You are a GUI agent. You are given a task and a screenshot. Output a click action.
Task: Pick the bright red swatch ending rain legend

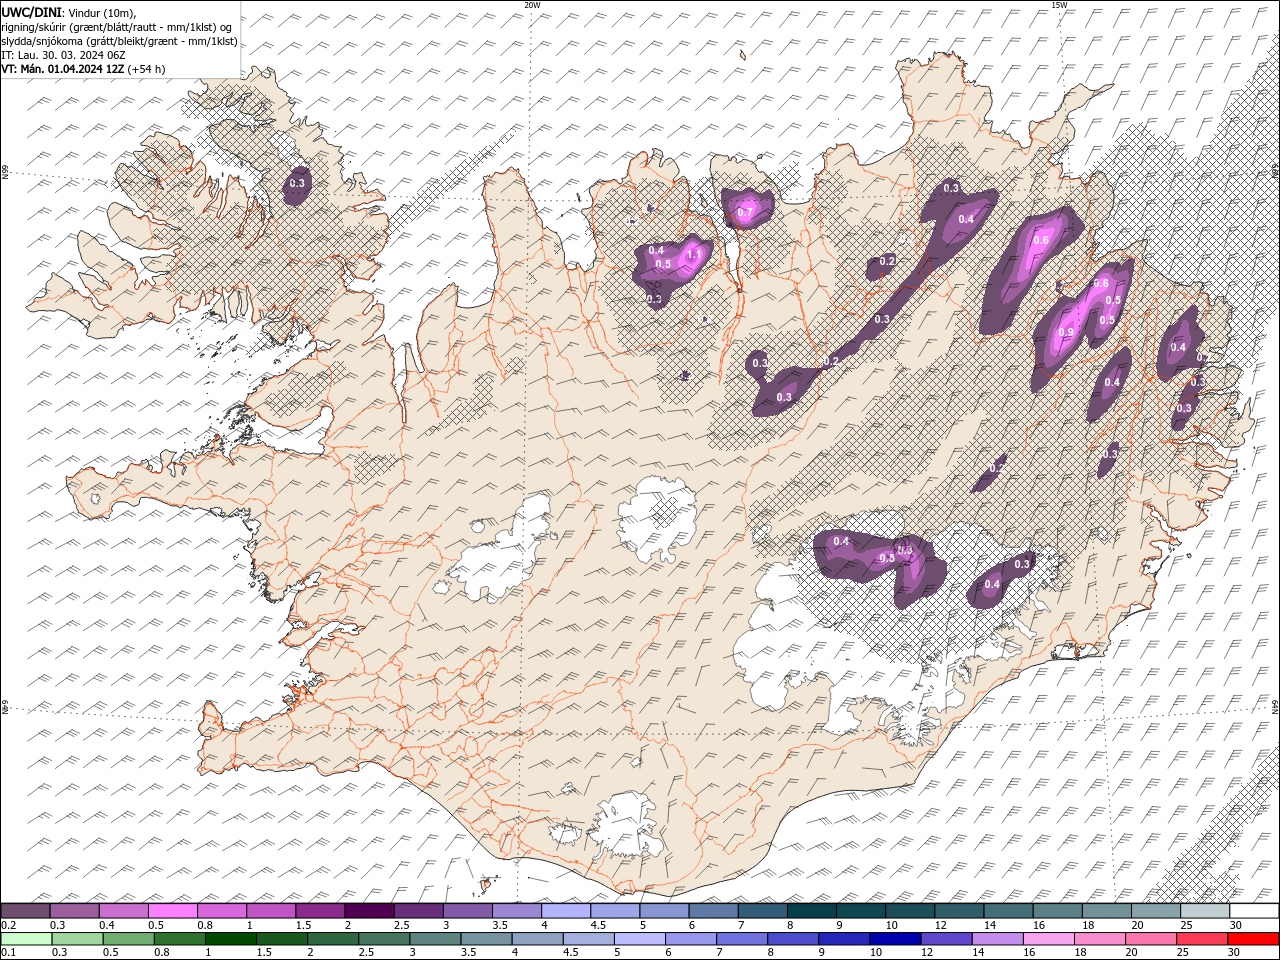tap(1254, 939)
